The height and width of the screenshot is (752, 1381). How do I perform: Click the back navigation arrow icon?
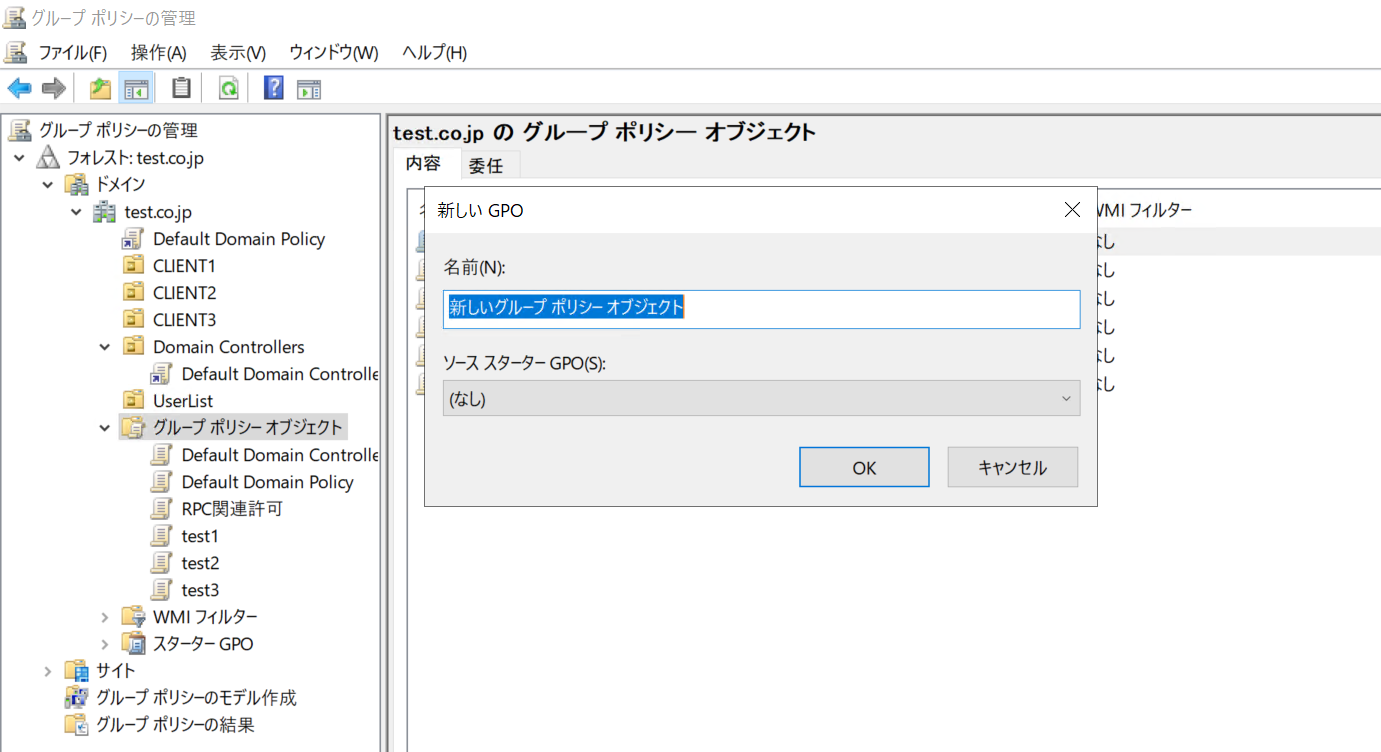coord(19,88)
